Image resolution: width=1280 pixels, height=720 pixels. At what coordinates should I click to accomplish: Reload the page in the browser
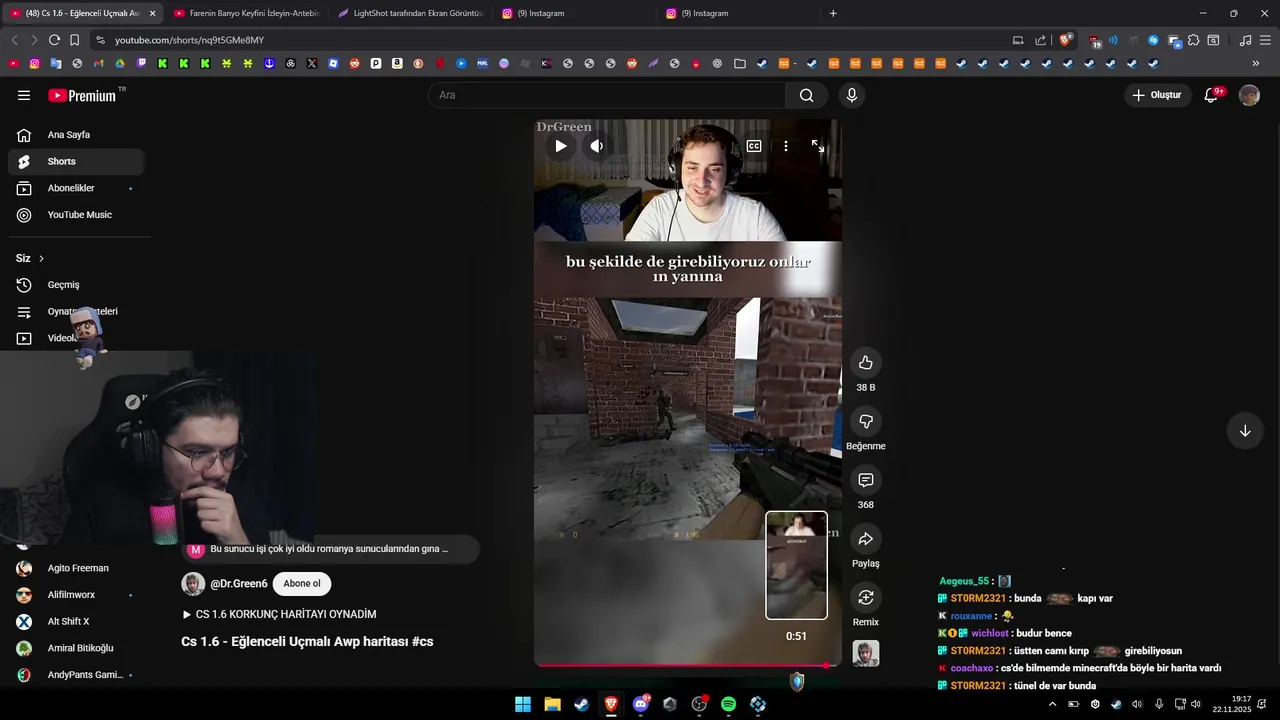point(54,40)
